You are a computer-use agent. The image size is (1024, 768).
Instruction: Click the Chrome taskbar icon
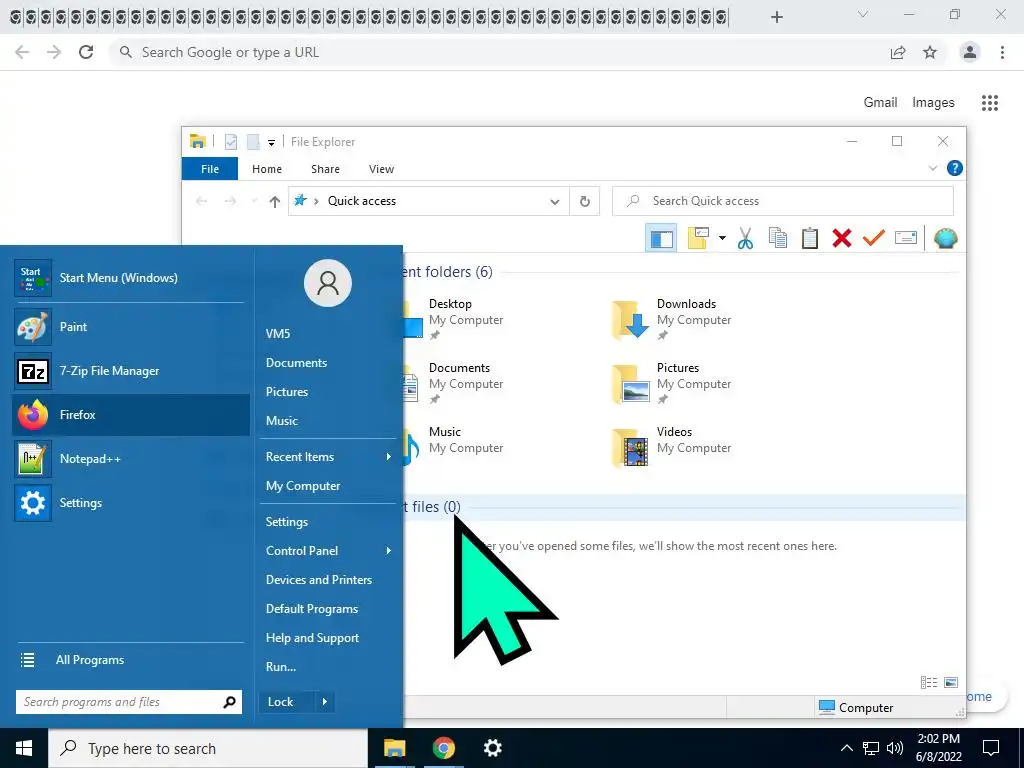tap(443, 748)
